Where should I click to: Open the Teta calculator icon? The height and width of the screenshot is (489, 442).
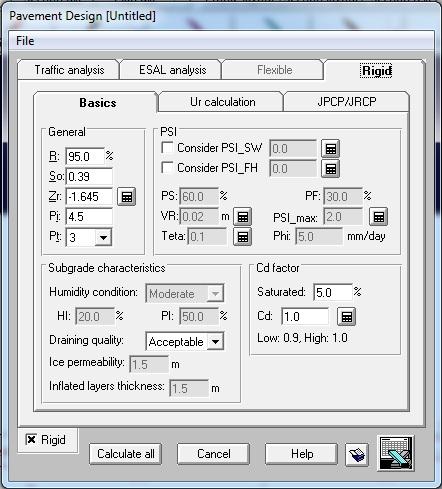point(242,237)
